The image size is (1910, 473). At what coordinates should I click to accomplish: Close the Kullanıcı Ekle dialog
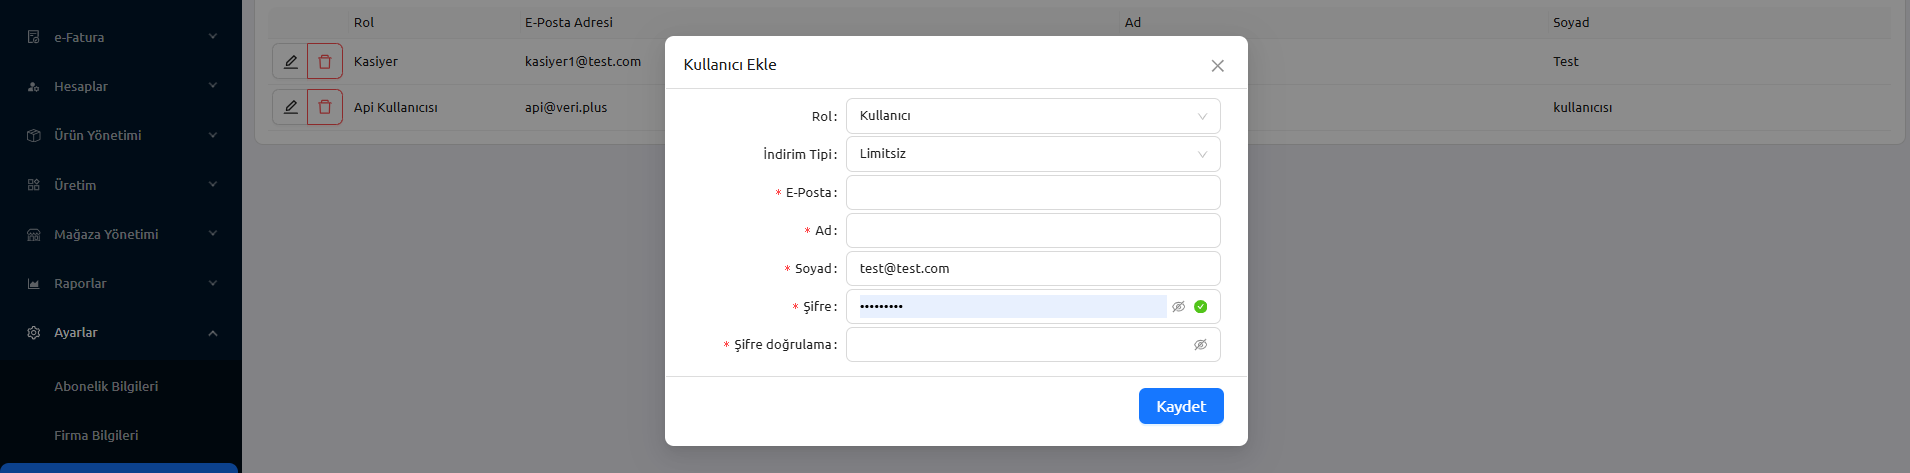point(1217,66)
